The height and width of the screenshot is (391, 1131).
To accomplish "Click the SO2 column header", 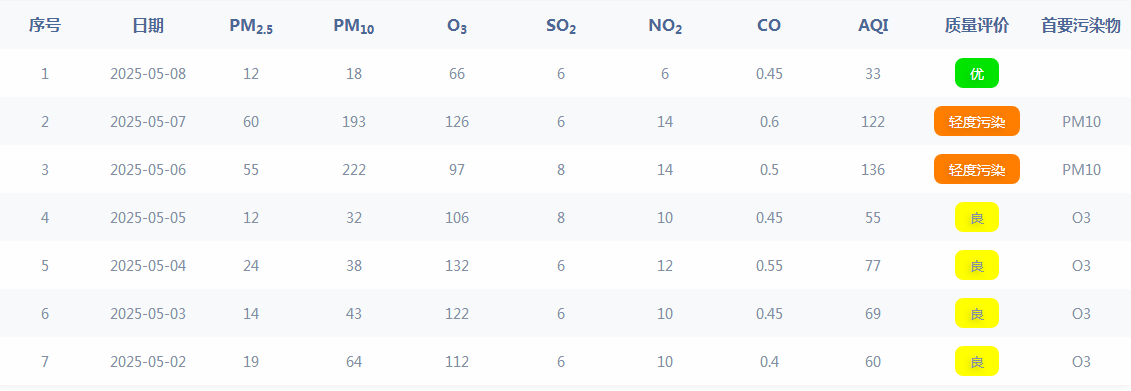I will pos(561,27).
